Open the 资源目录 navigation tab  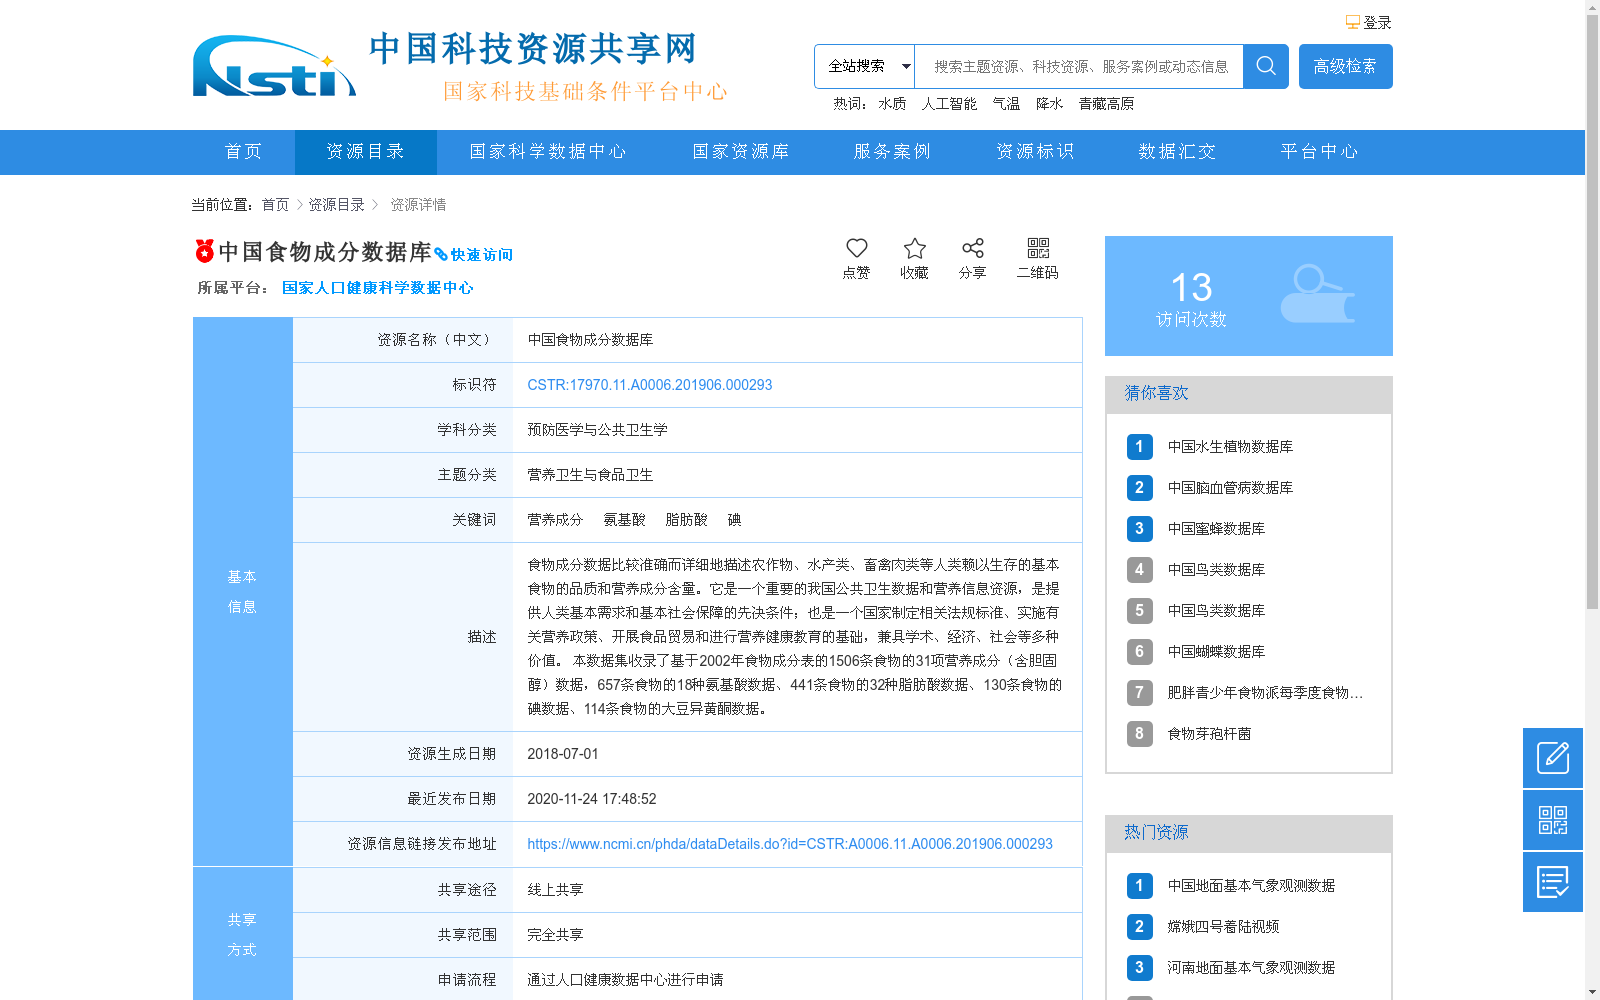(366, 152)
